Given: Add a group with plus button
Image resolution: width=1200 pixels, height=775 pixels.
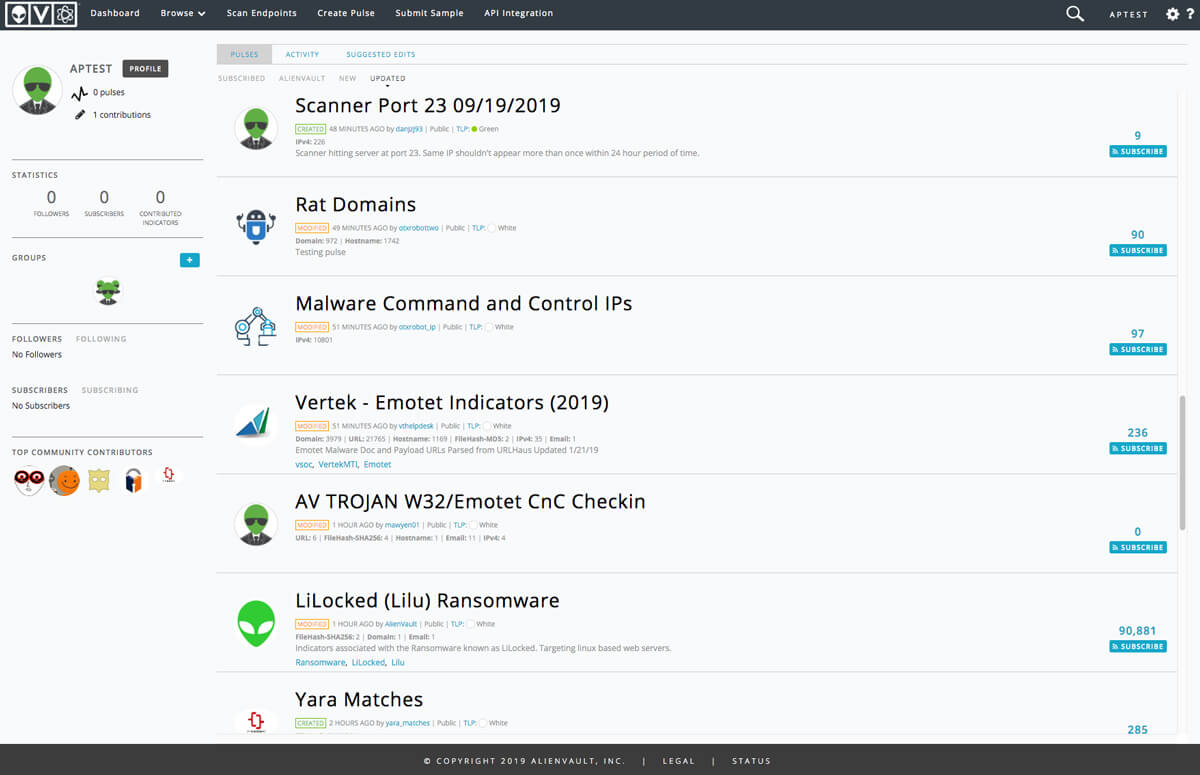Looking at the screenshot, I should [x=190, y=260].
